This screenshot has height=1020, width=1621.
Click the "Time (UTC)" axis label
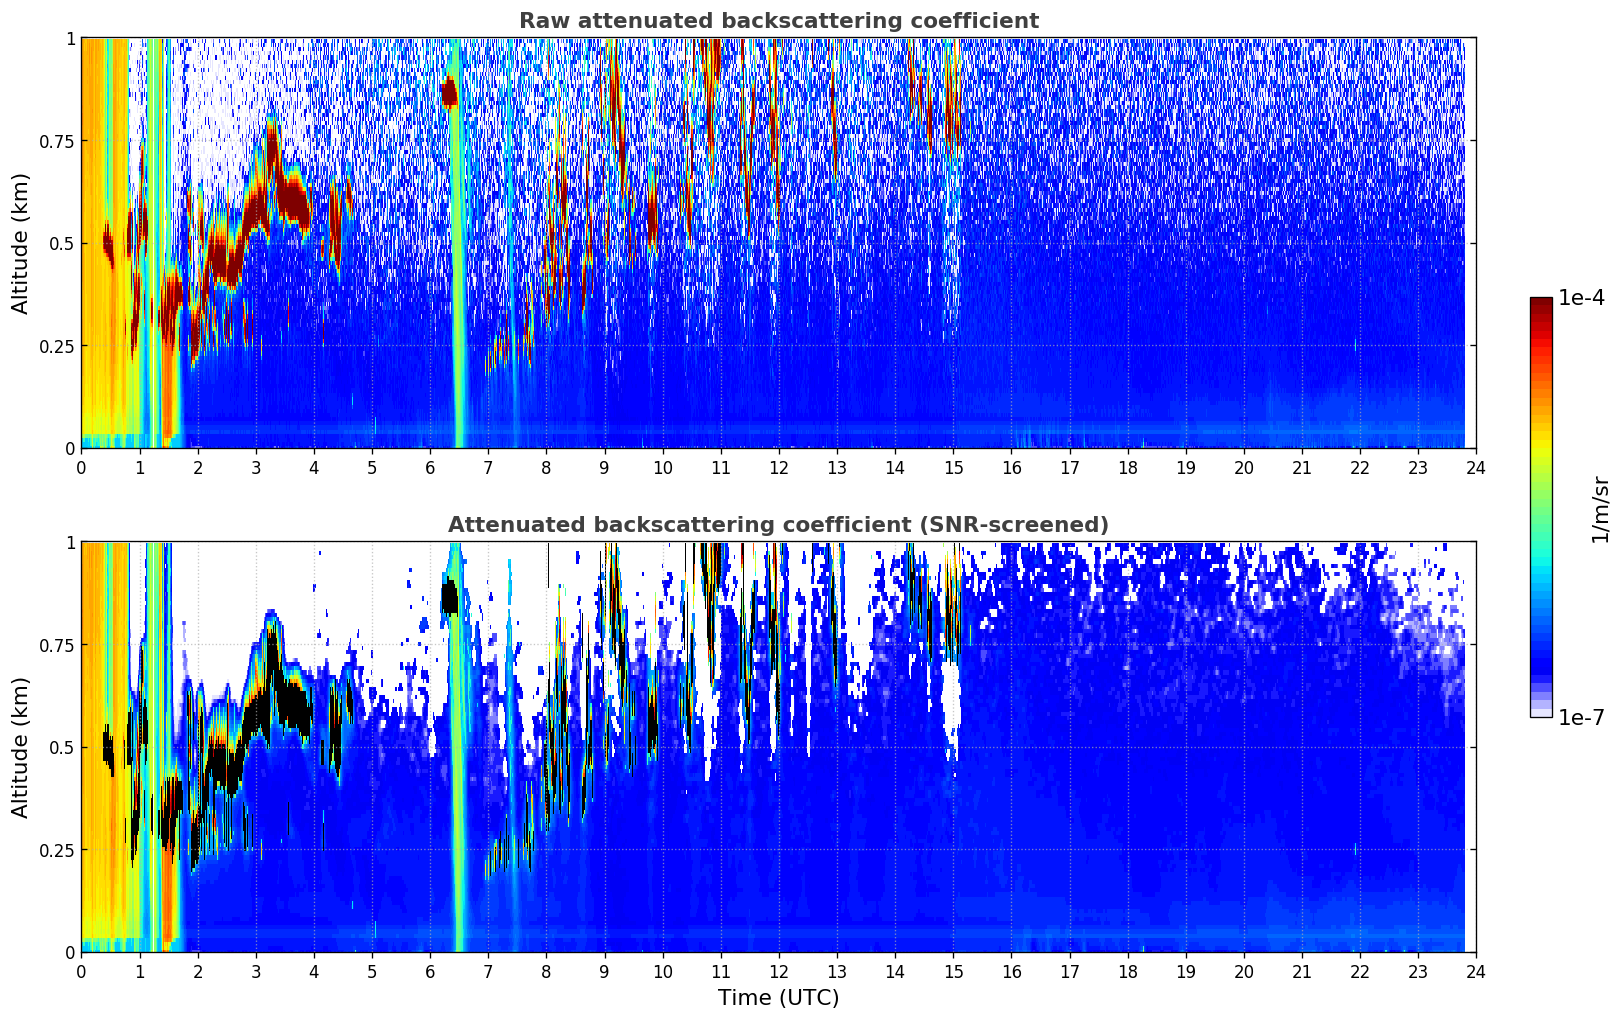click(778, 998)
